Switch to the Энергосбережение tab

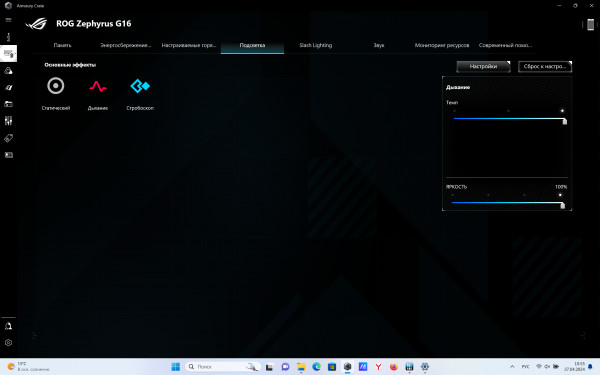point(126,45)
